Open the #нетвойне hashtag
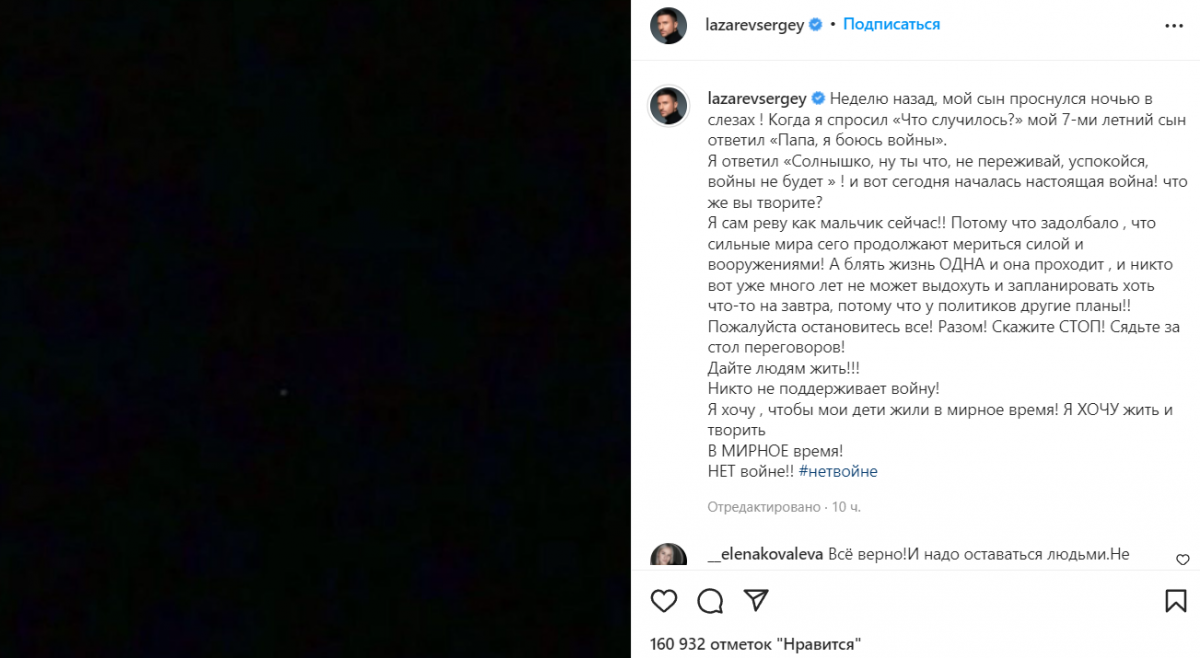The height and width of the screenshot is (658, 1200). coord(838,471)
